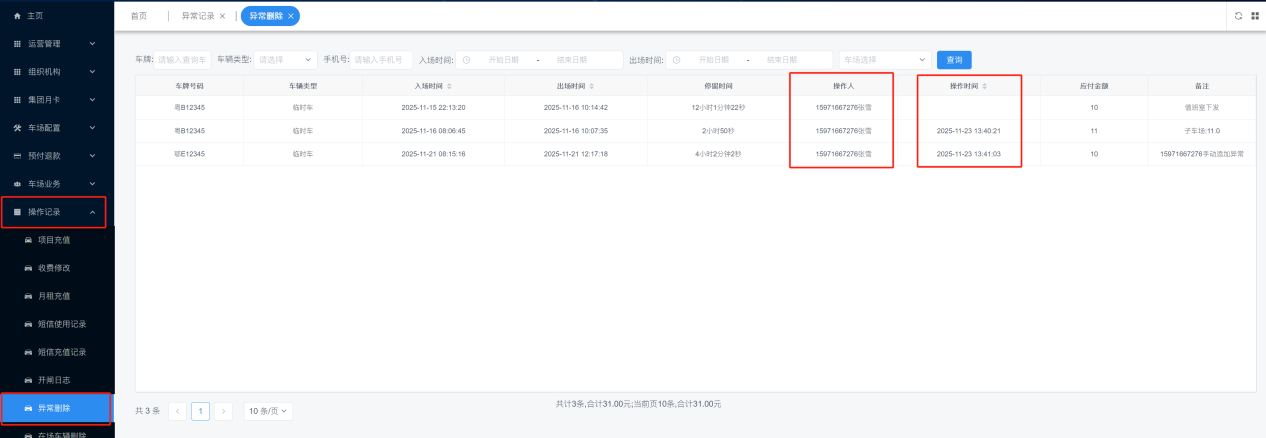Screen dimensions: 1266x438
Task: Expand the 组织机构 sidebar menu
Action: pos(56,72)
